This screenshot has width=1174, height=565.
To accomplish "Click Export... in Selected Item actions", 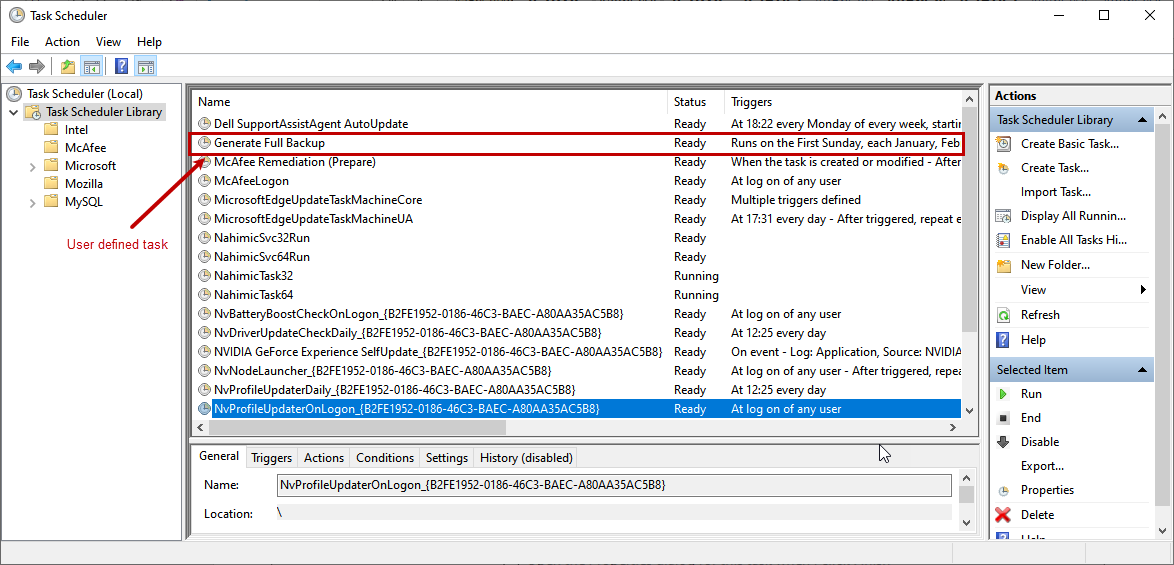I will click(x=1042, y=466).
